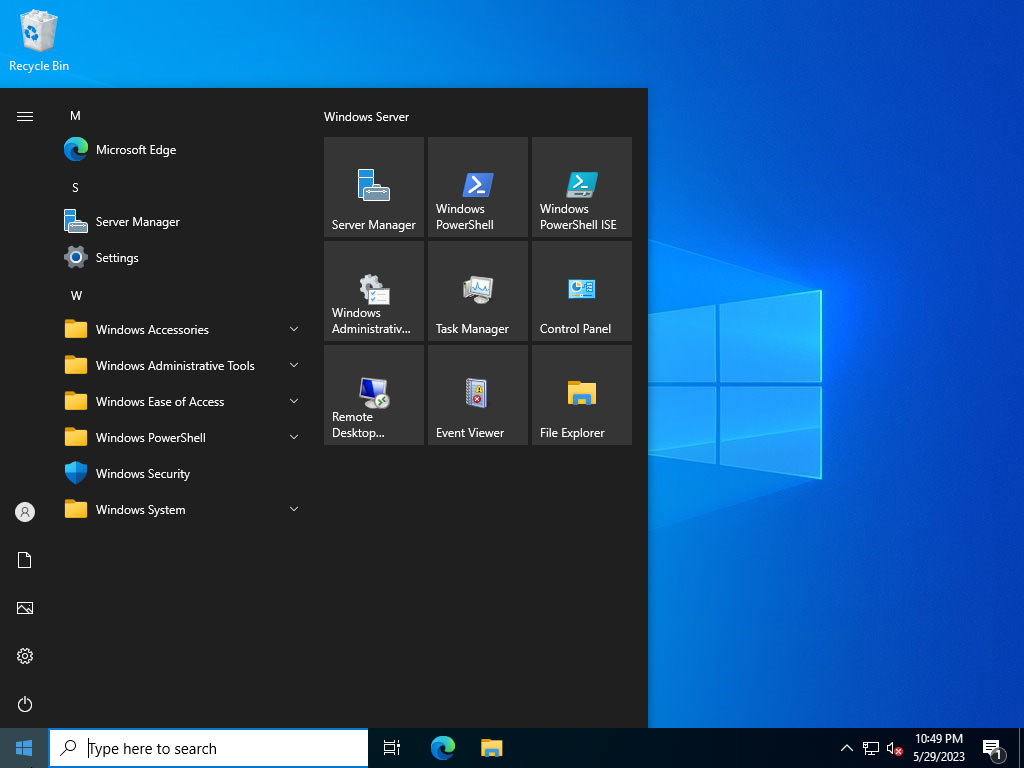Image resolution: width=1024 pixels, height=768 pixels.
Task: Launch Event Viewer tile
Action: 477,394
